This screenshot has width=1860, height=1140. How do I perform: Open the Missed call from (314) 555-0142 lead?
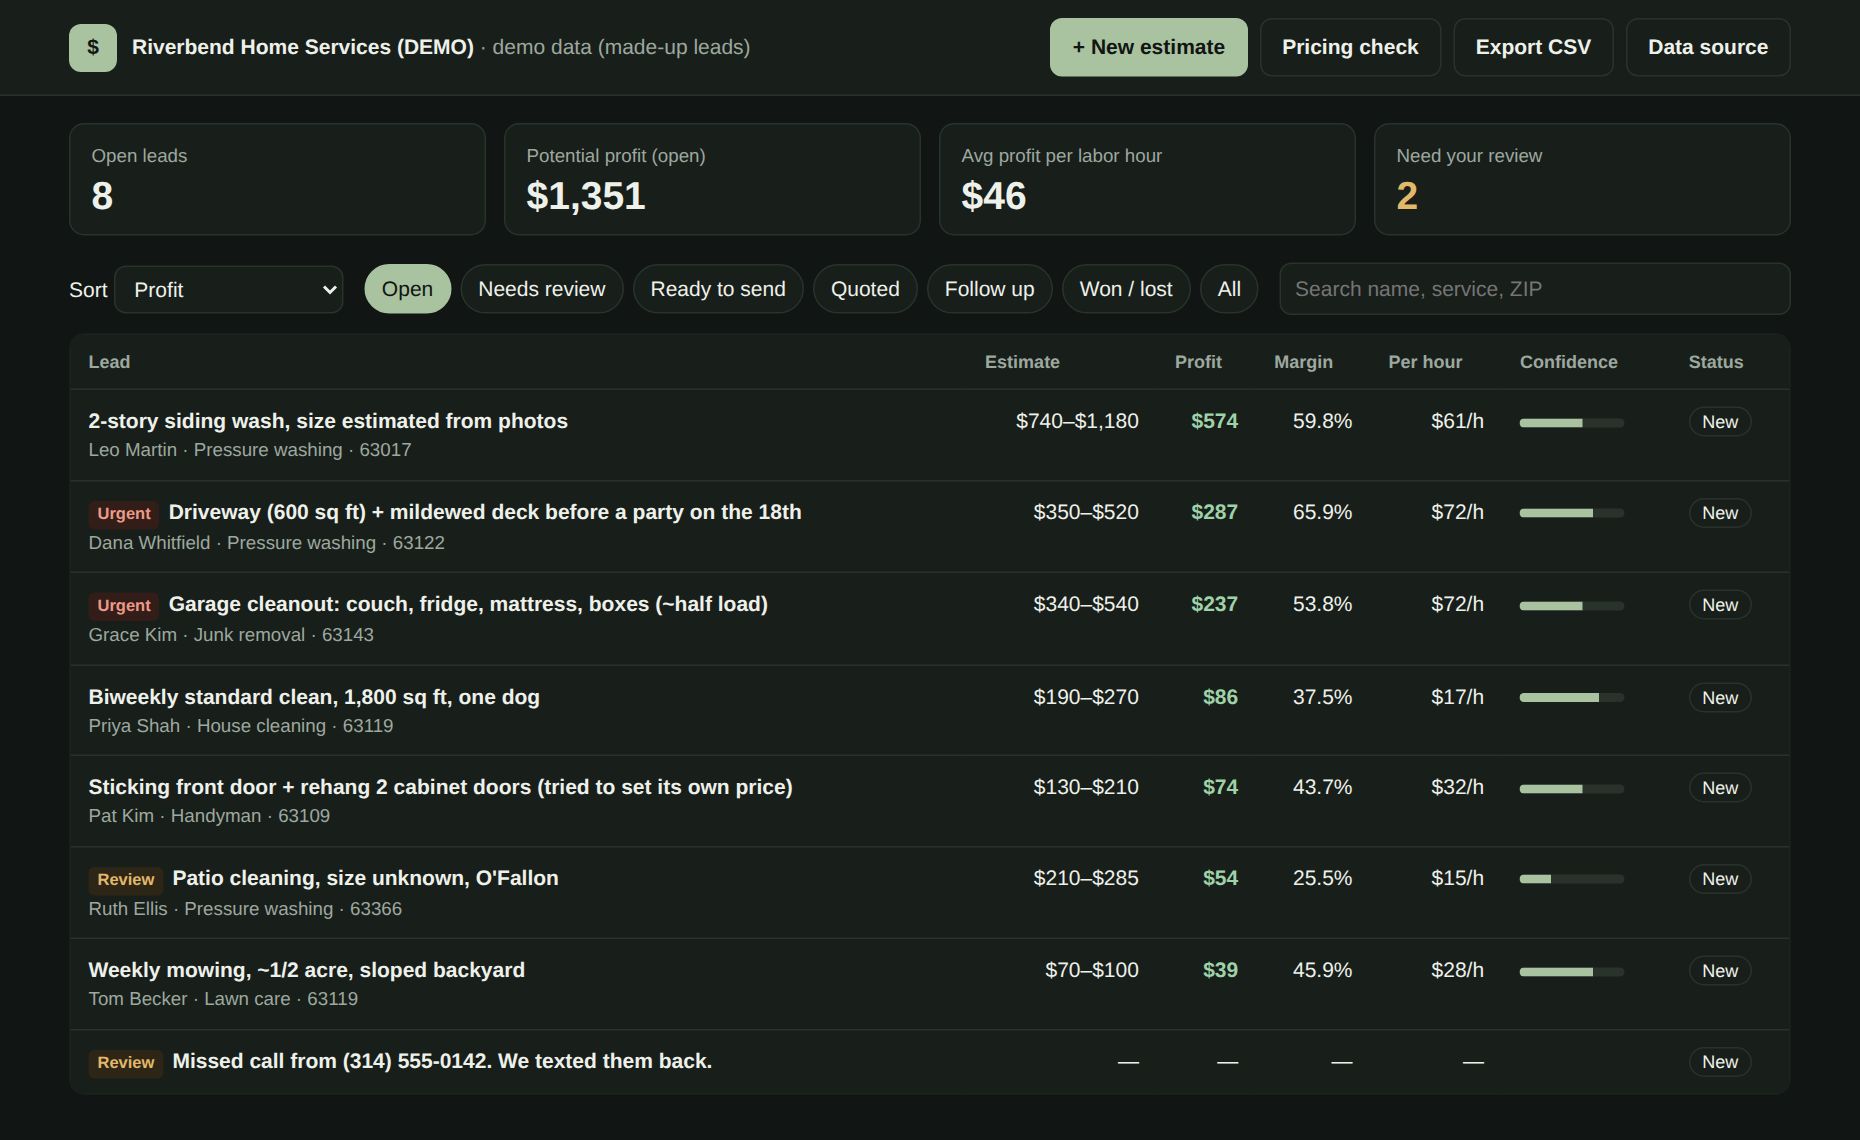click(929, 1062)
